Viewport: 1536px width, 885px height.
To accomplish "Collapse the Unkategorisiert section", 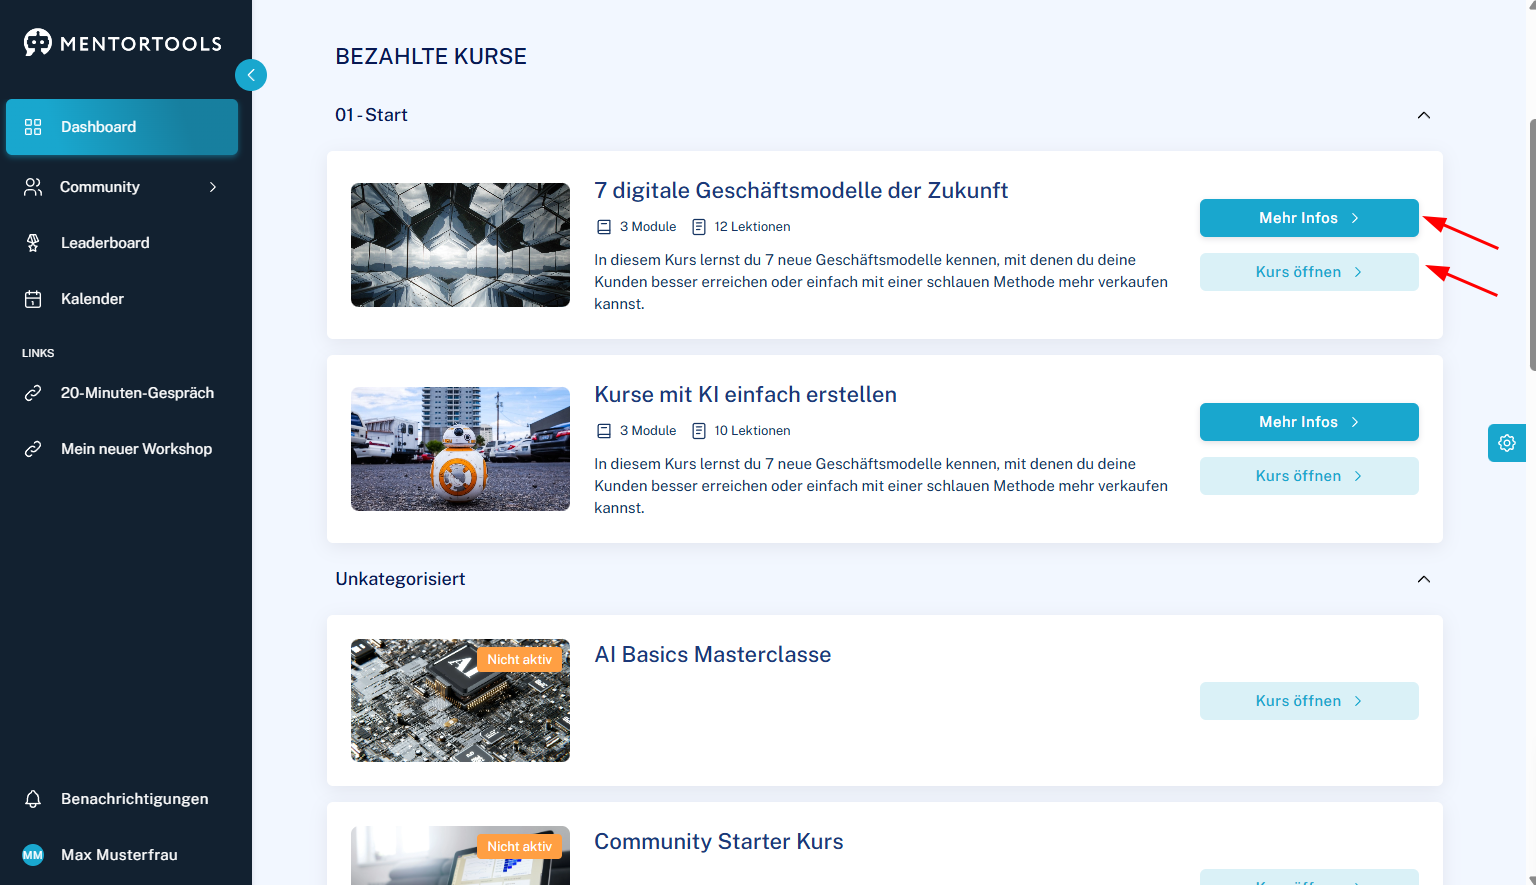I will 1424,579.
